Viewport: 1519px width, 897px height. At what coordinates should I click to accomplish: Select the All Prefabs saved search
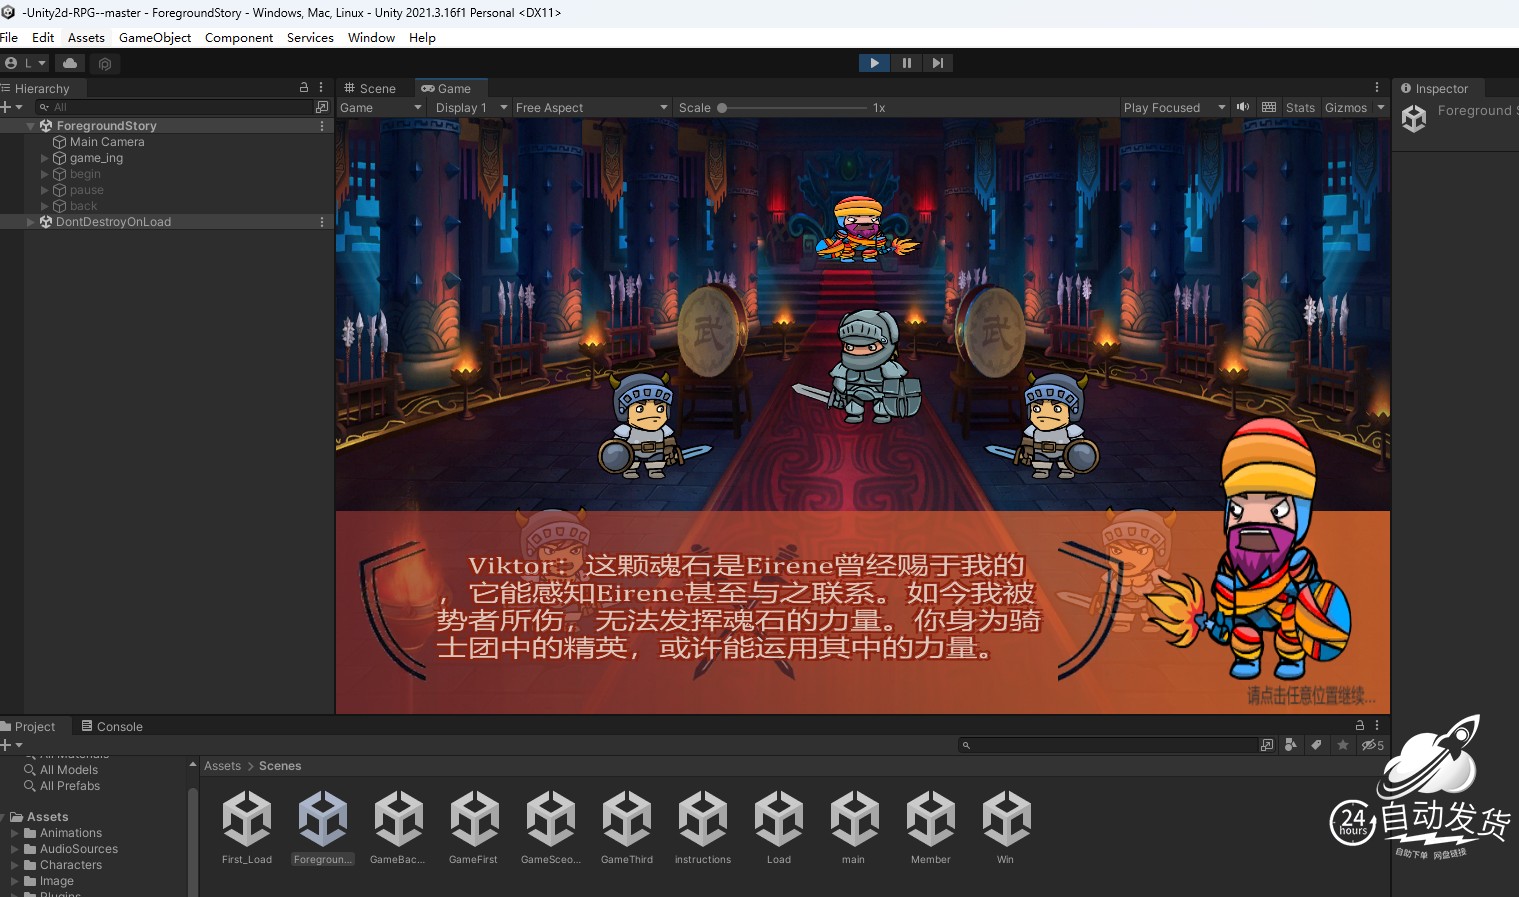(x=70, y=786)
